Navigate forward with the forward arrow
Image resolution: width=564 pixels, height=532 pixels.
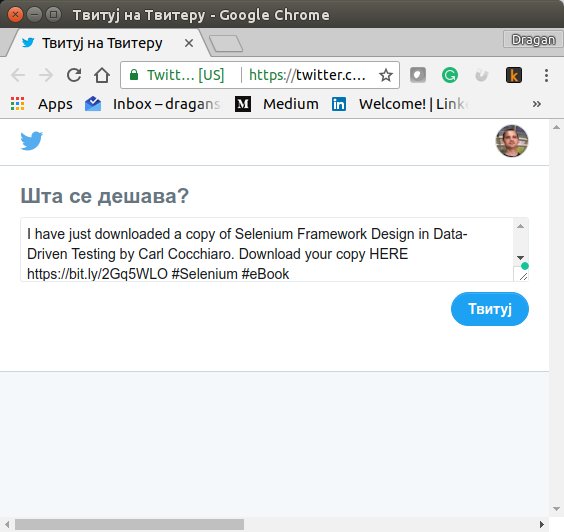[46, 75]
